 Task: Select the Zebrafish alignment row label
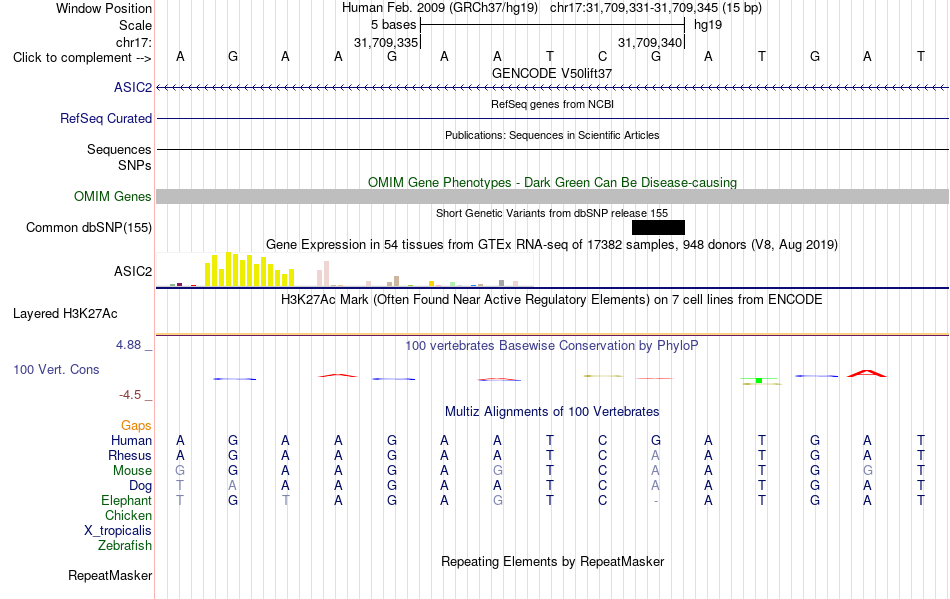coord(125,546)
